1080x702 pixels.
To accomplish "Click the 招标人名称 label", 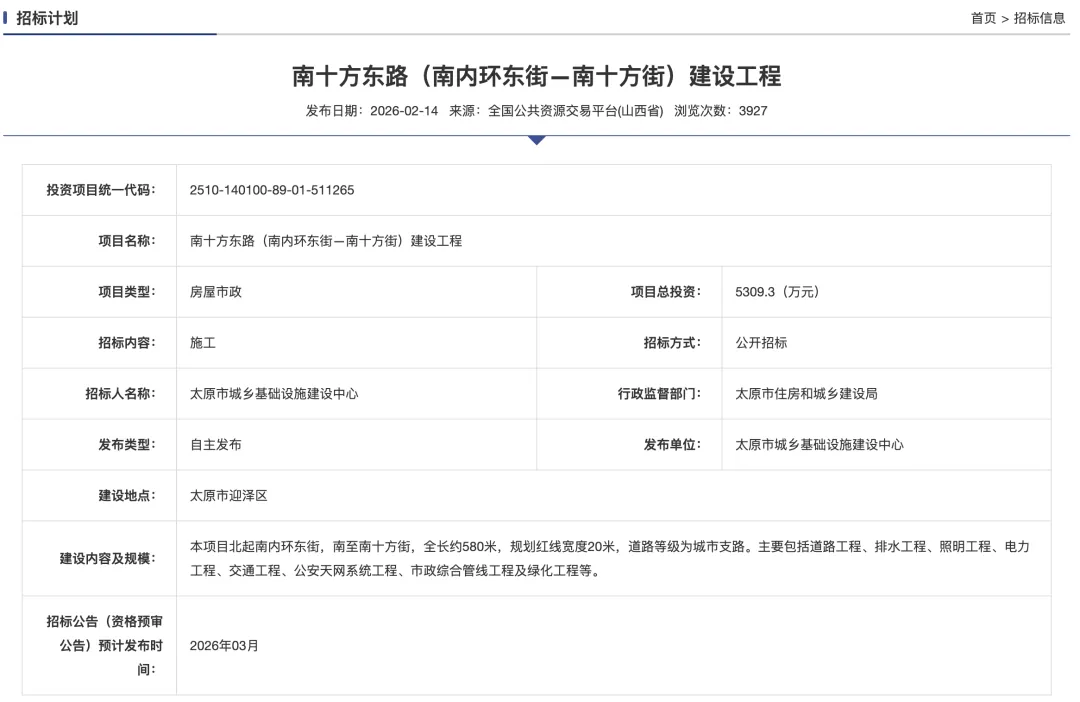I will 121,394.
